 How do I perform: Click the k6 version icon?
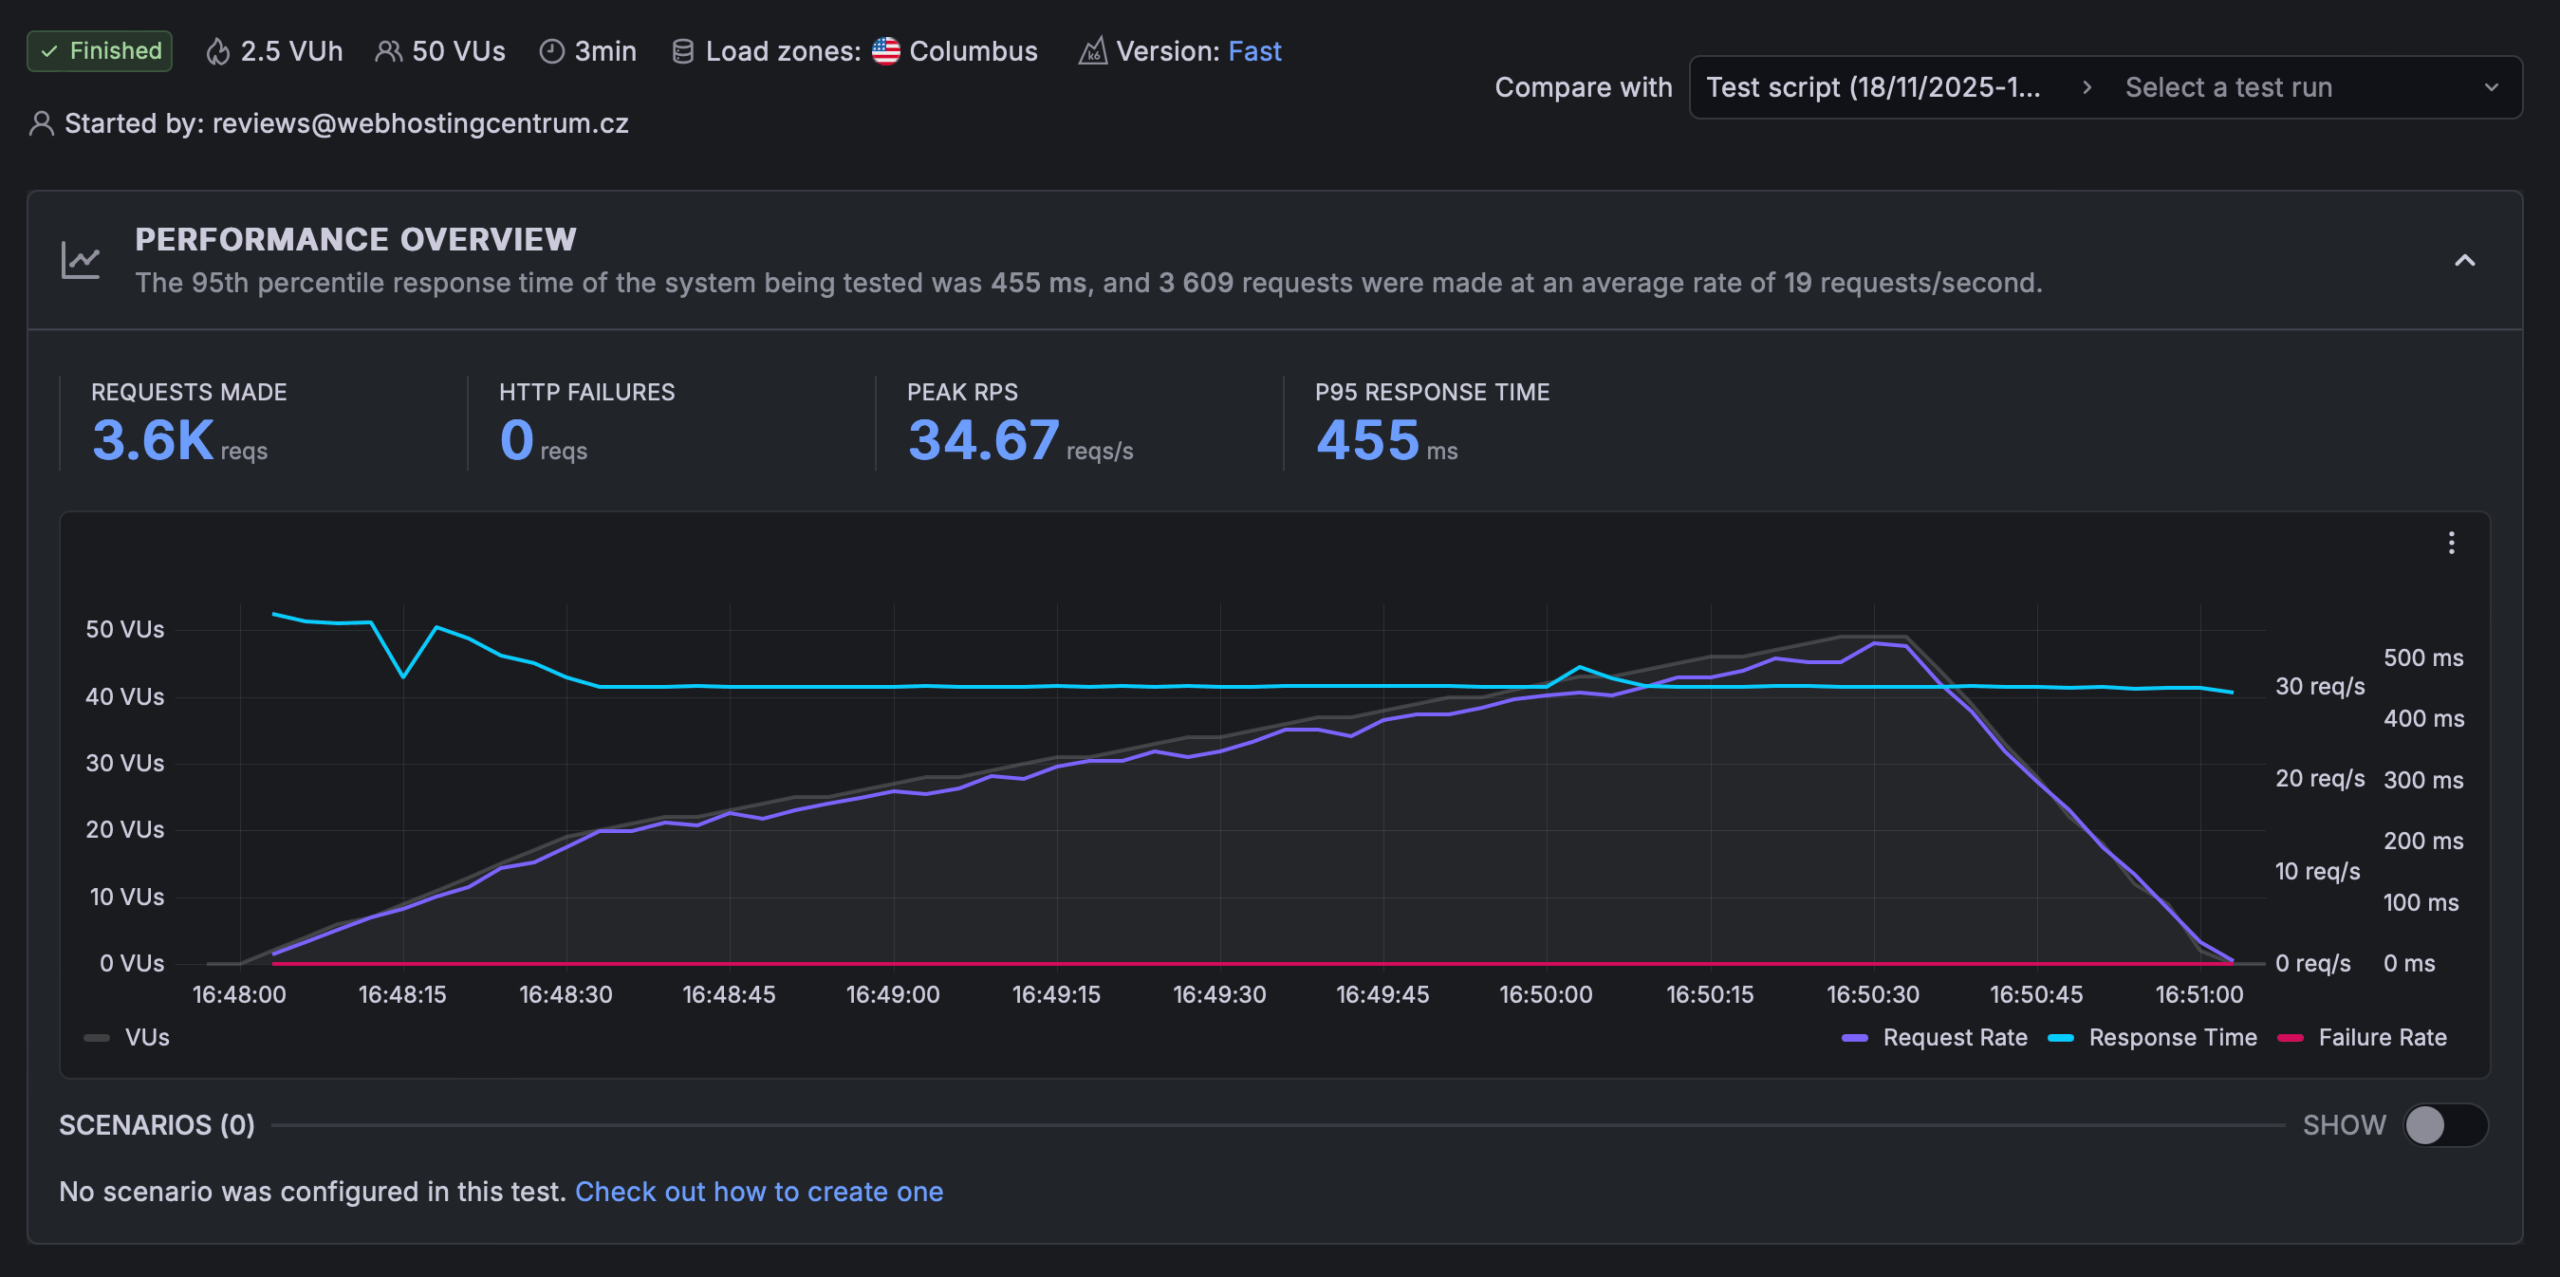tap(1092, 51)
